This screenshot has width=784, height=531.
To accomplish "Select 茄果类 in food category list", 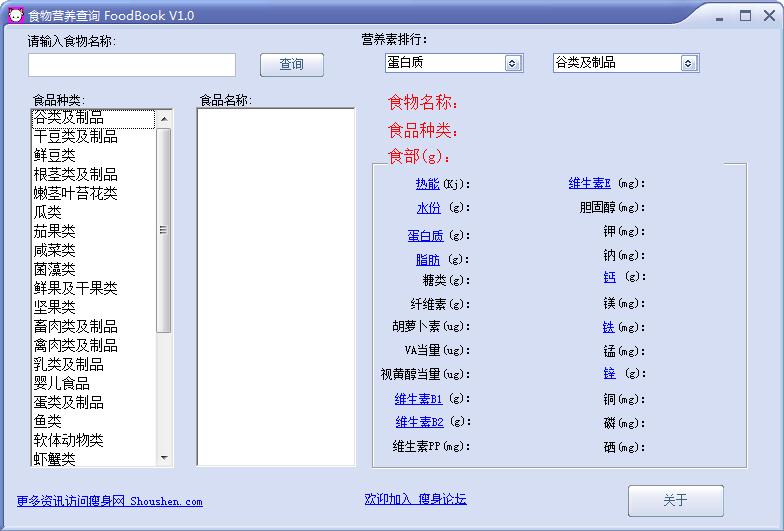I will [94, 232].
